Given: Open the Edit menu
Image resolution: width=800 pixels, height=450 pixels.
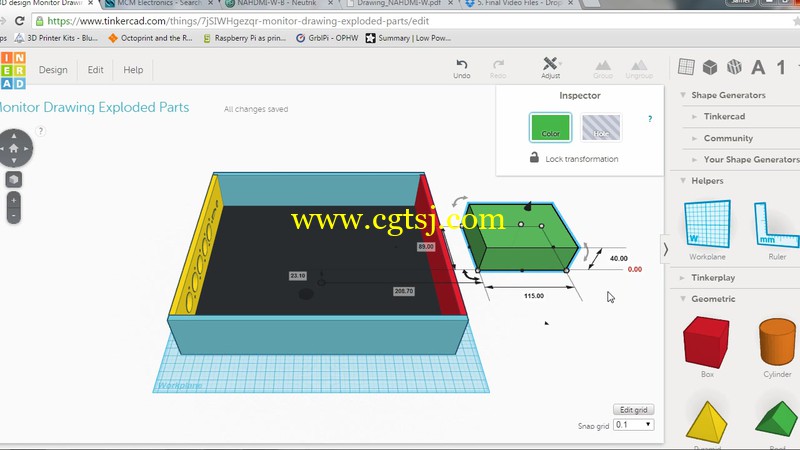Looking at the screenshot, I should click(95, 70).
